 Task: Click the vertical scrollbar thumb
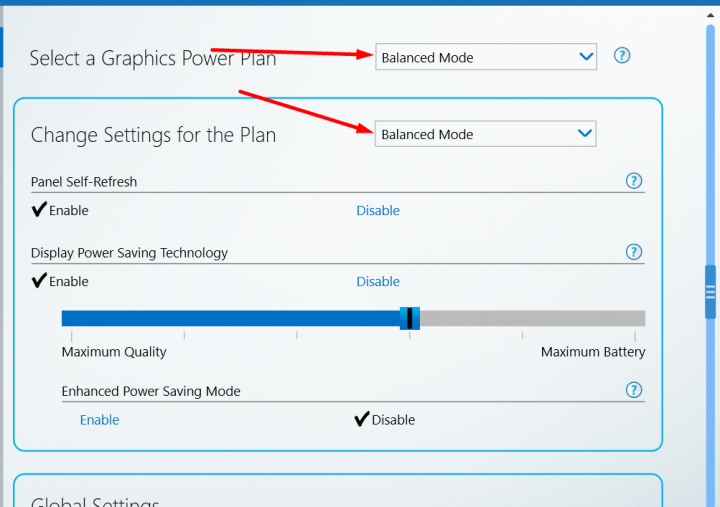[710, 292]
